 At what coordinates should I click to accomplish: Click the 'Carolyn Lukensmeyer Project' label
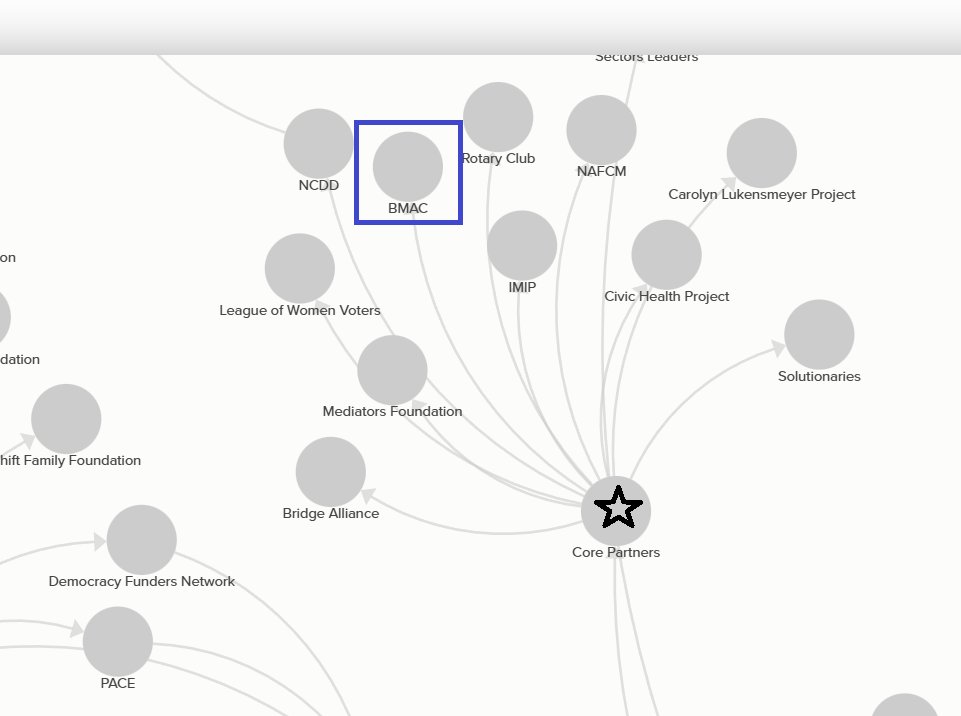[x=762, y=194]
